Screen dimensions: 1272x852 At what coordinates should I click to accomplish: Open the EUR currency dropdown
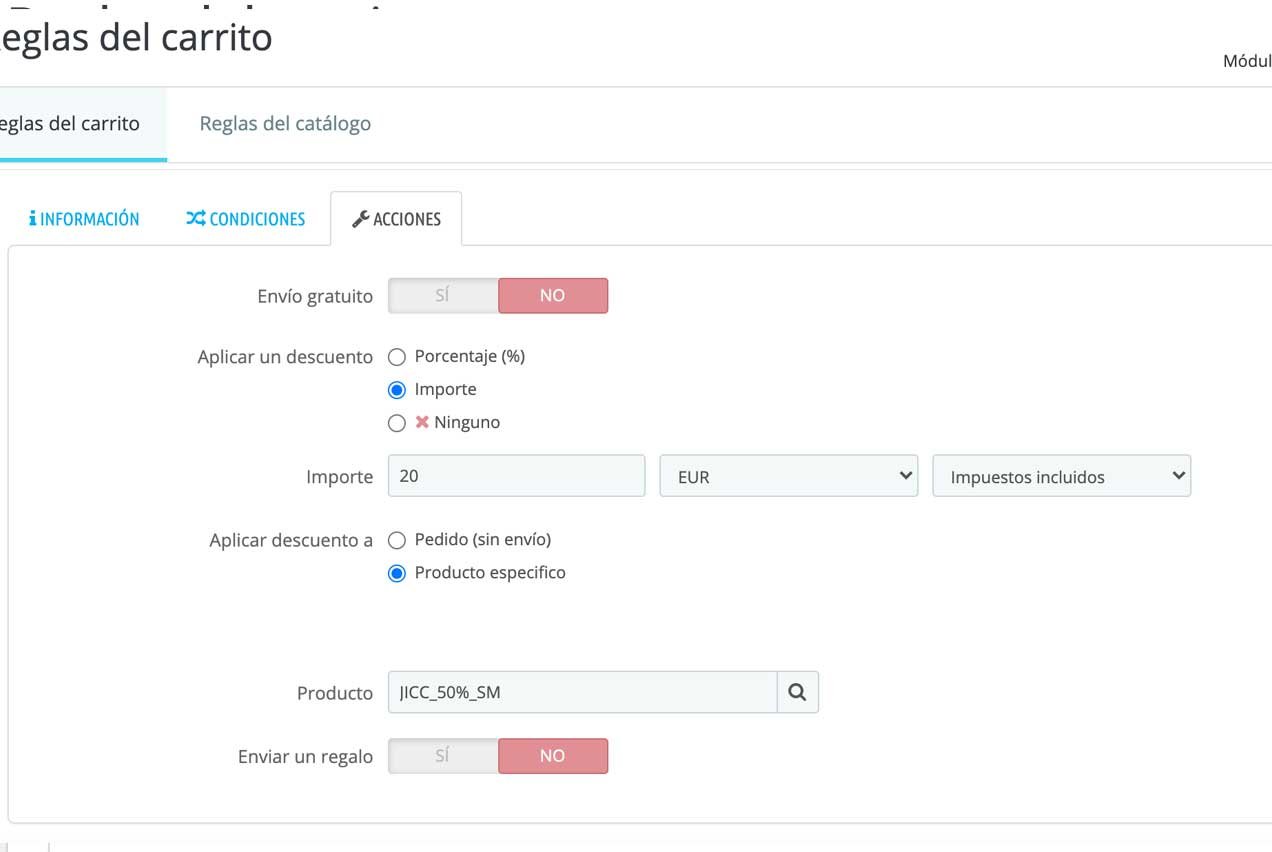pos(788,476)
